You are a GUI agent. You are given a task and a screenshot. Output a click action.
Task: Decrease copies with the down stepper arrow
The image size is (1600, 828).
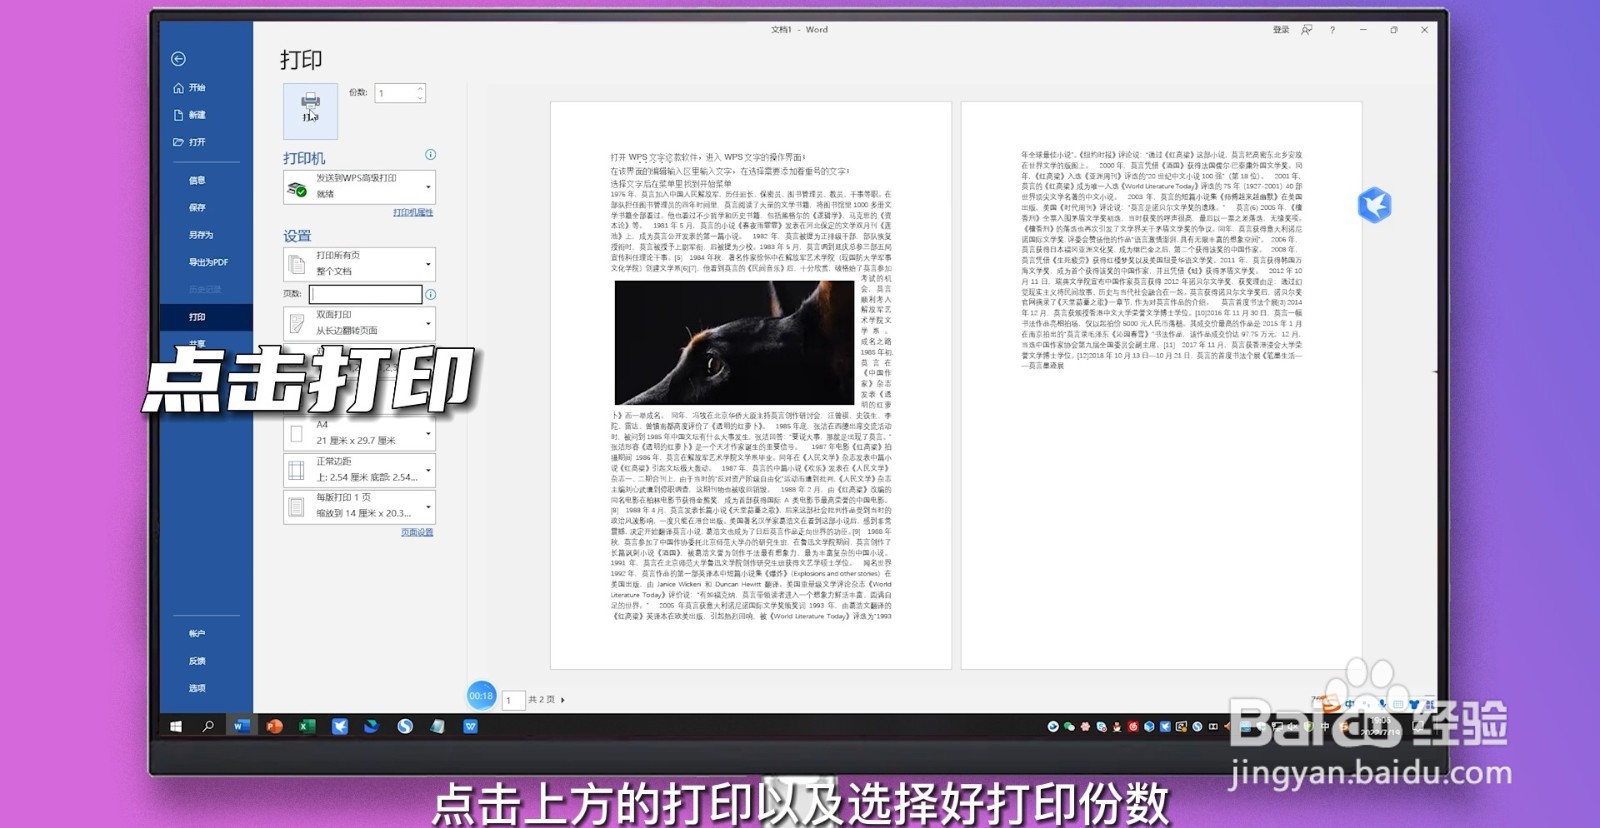(x=420, y=98)
